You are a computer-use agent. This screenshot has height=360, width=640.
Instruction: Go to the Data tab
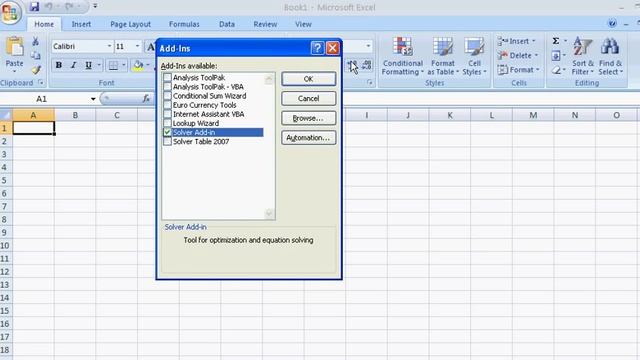pyautogui.click(x=227, y=24)
